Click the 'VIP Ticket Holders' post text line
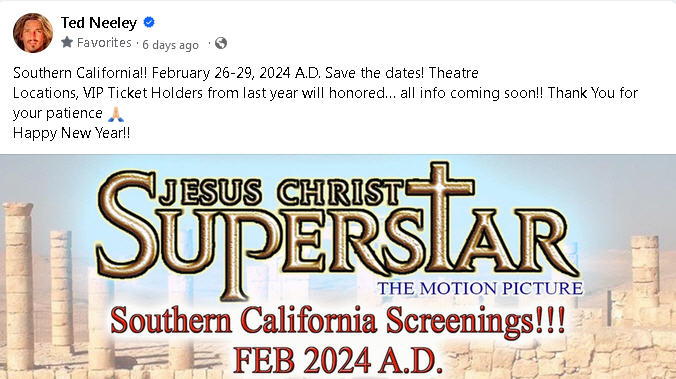The width and height of the screenshot is (676, 379). coord(325,93)
